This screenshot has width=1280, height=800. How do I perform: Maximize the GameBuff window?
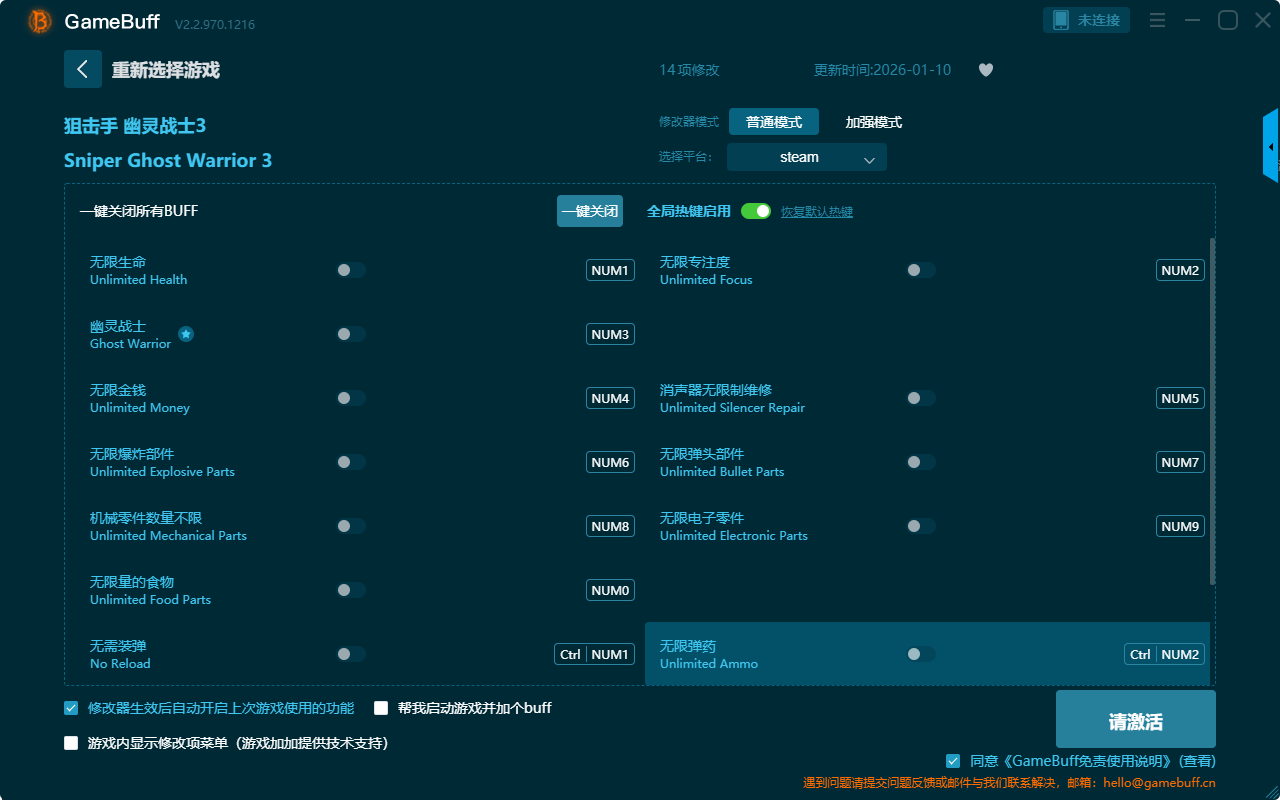point(1227,21)
